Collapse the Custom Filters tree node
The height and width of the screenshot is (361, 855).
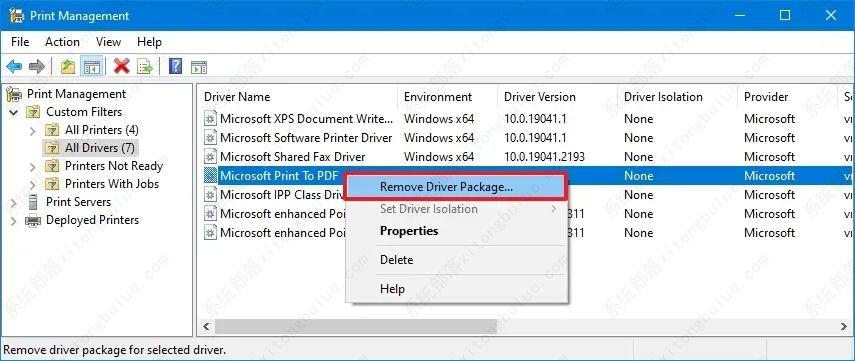(x=14, y=112)
